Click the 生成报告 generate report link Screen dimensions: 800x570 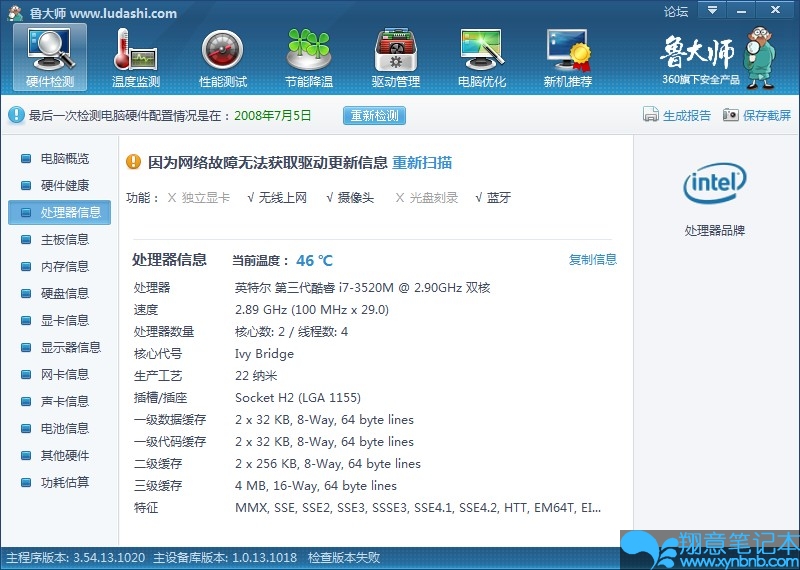[x=687, y=115]
